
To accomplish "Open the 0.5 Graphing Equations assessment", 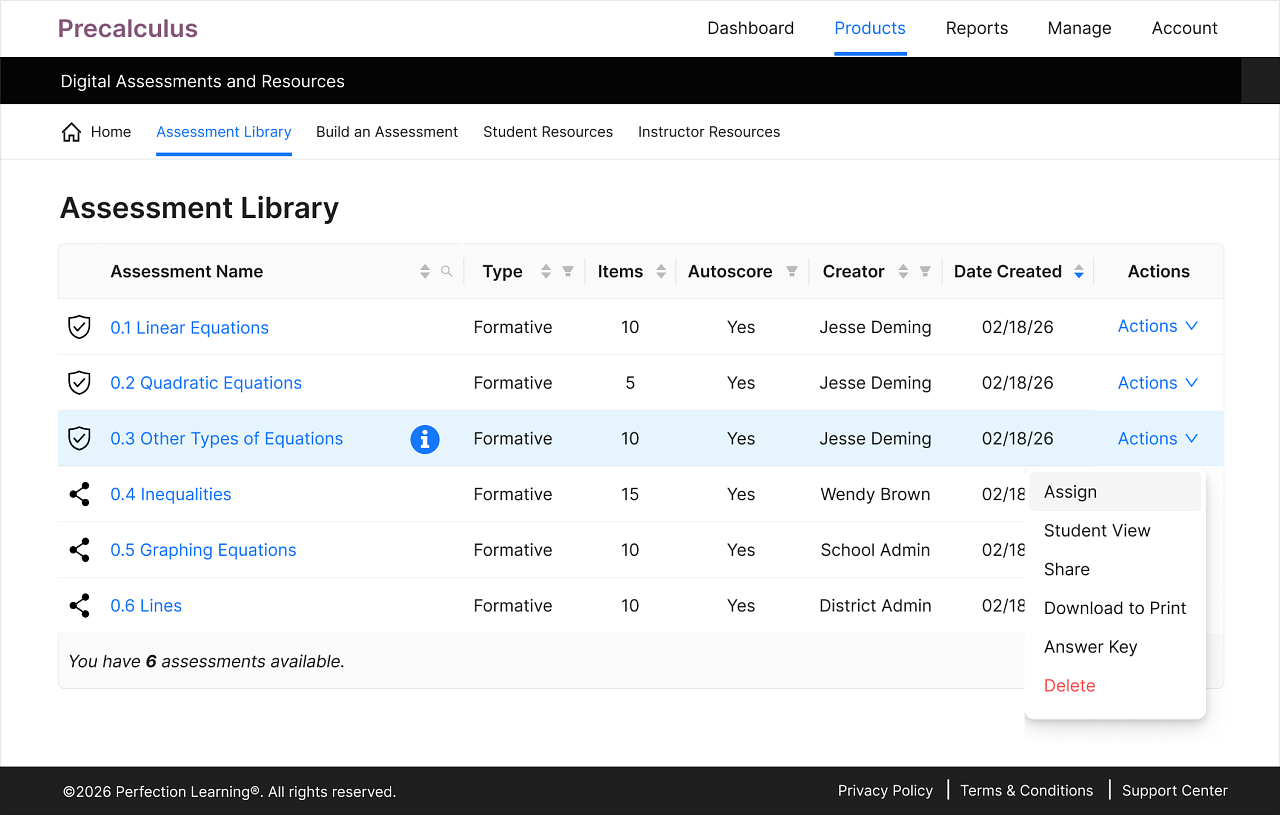I will [x=203, y=550].
